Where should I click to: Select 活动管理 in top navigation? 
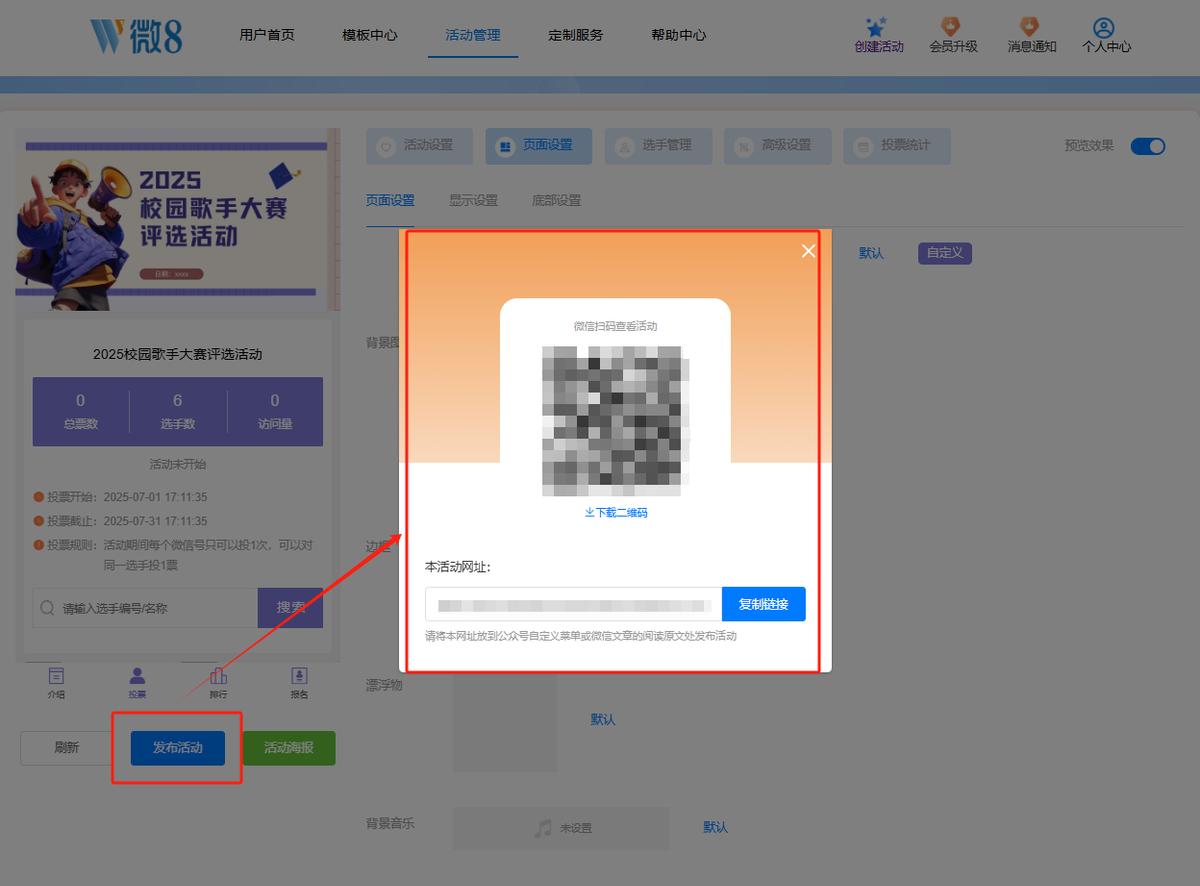473,35
